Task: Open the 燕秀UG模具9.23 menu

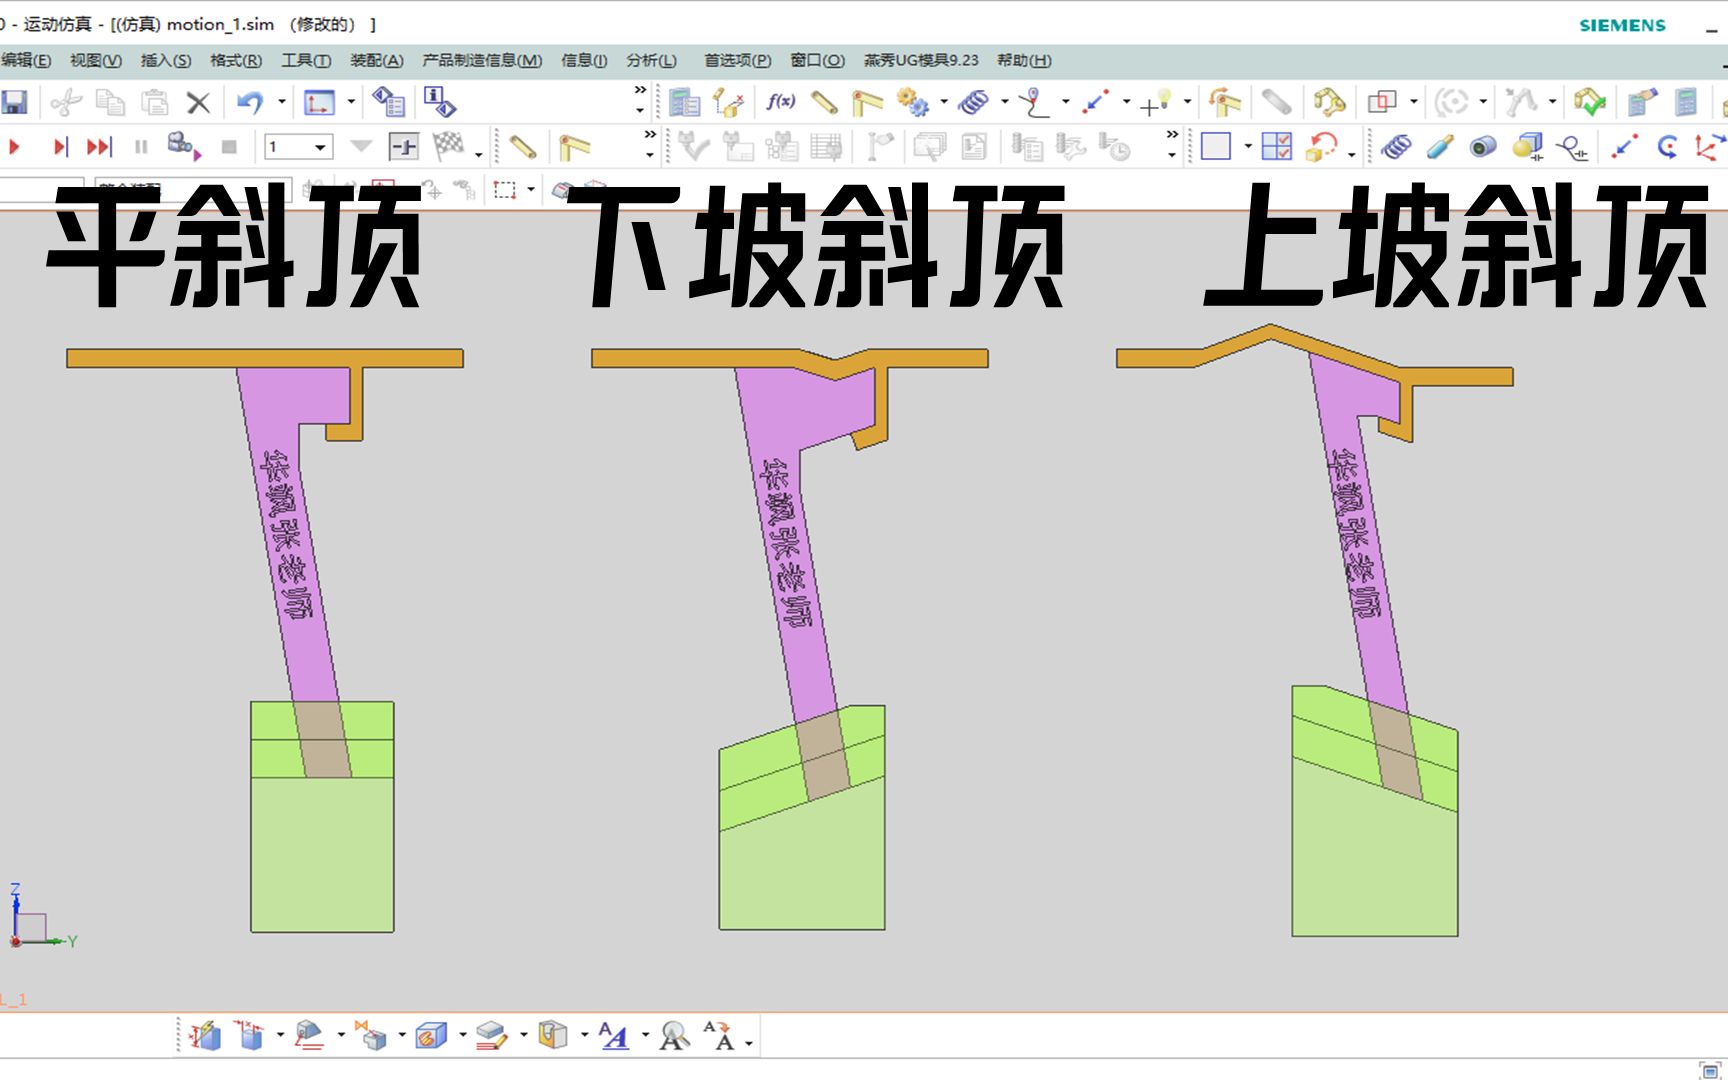Action: pos(921,60)
